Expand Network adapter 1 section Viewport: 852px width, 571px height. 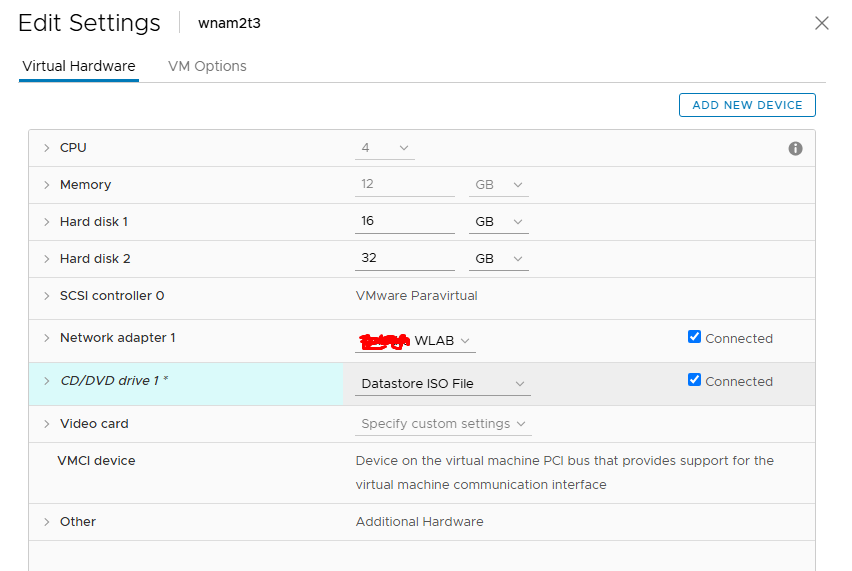46,338
